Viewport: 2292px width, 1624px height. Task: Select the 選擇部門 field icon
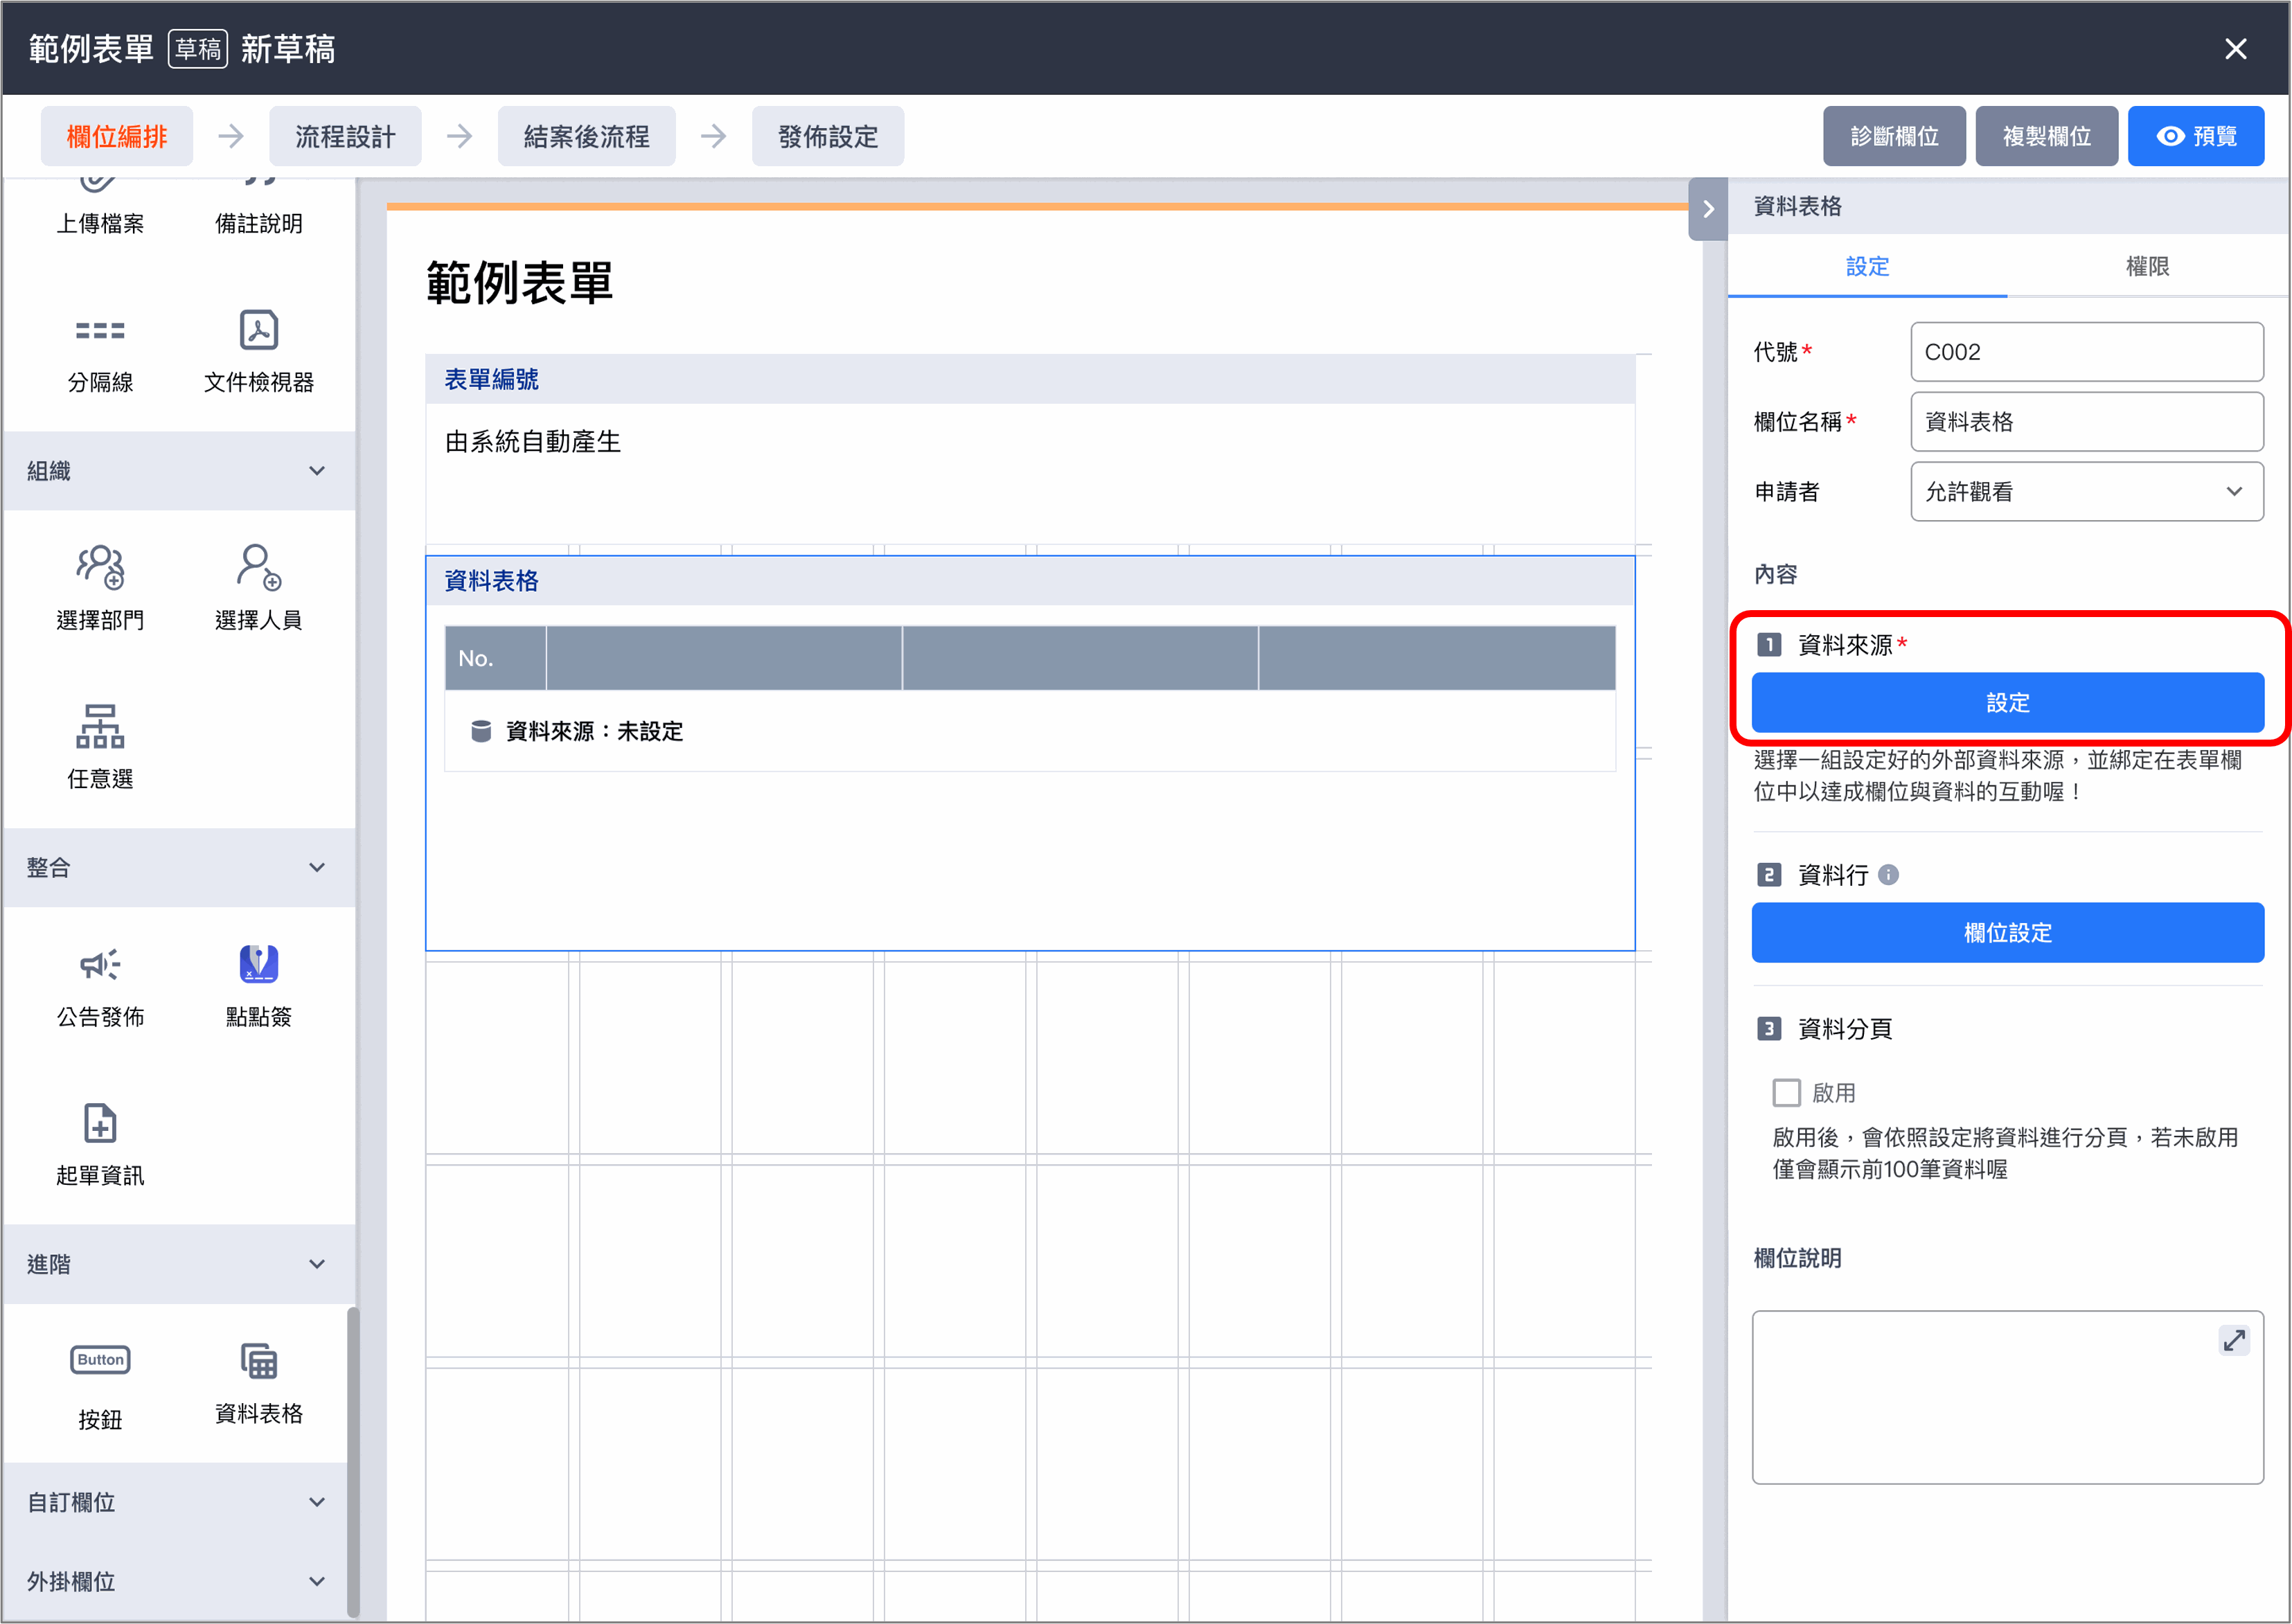click(x=100, y=566)
